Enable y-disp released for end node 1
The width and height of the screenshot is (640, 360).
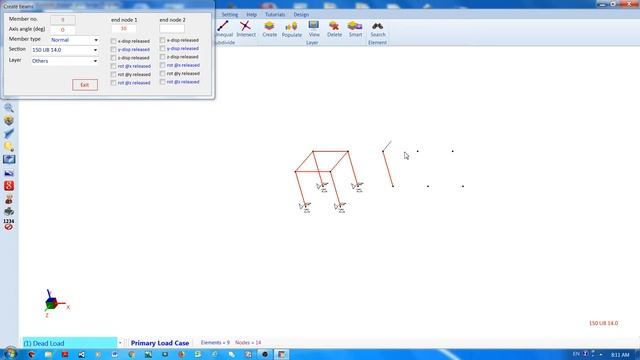click(x=113, y=49)
